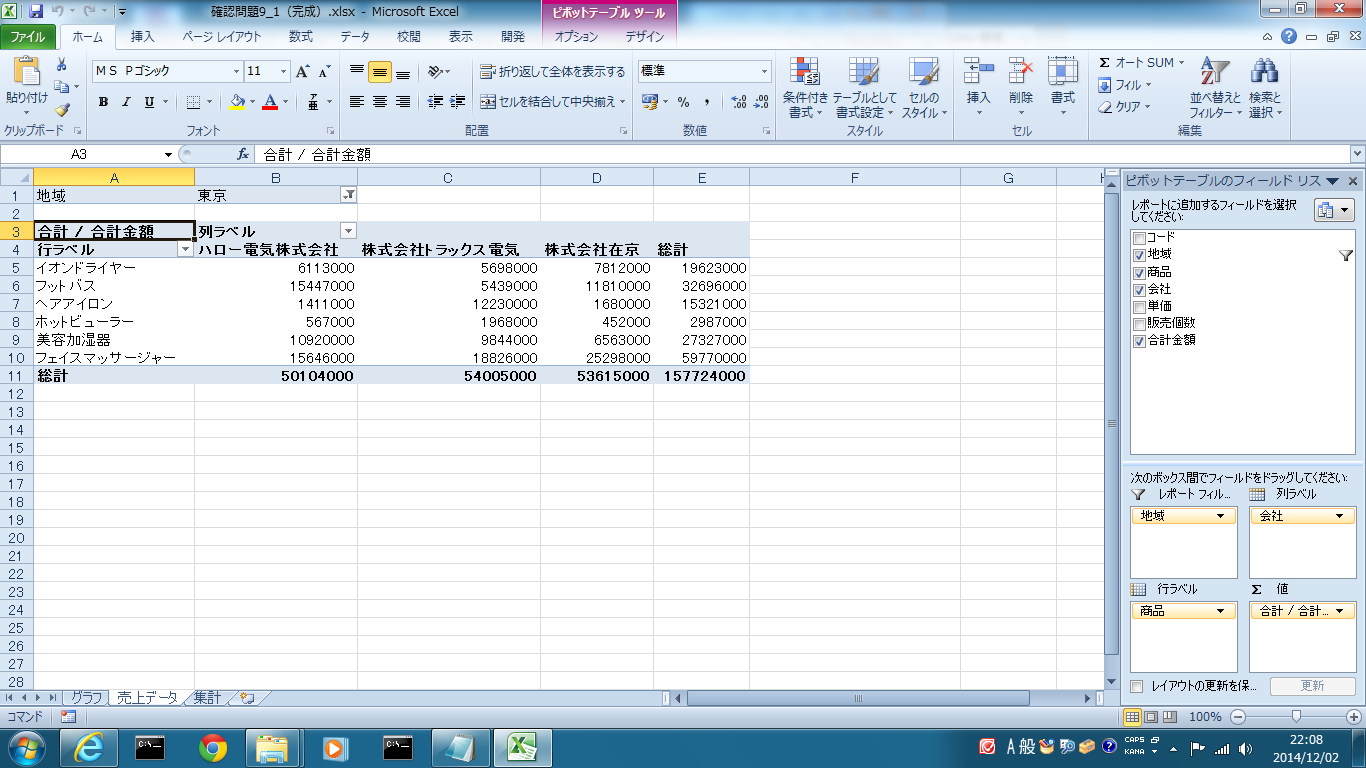
Task: Check the 販売個数 field checkbox
Action: point(1139,323)
